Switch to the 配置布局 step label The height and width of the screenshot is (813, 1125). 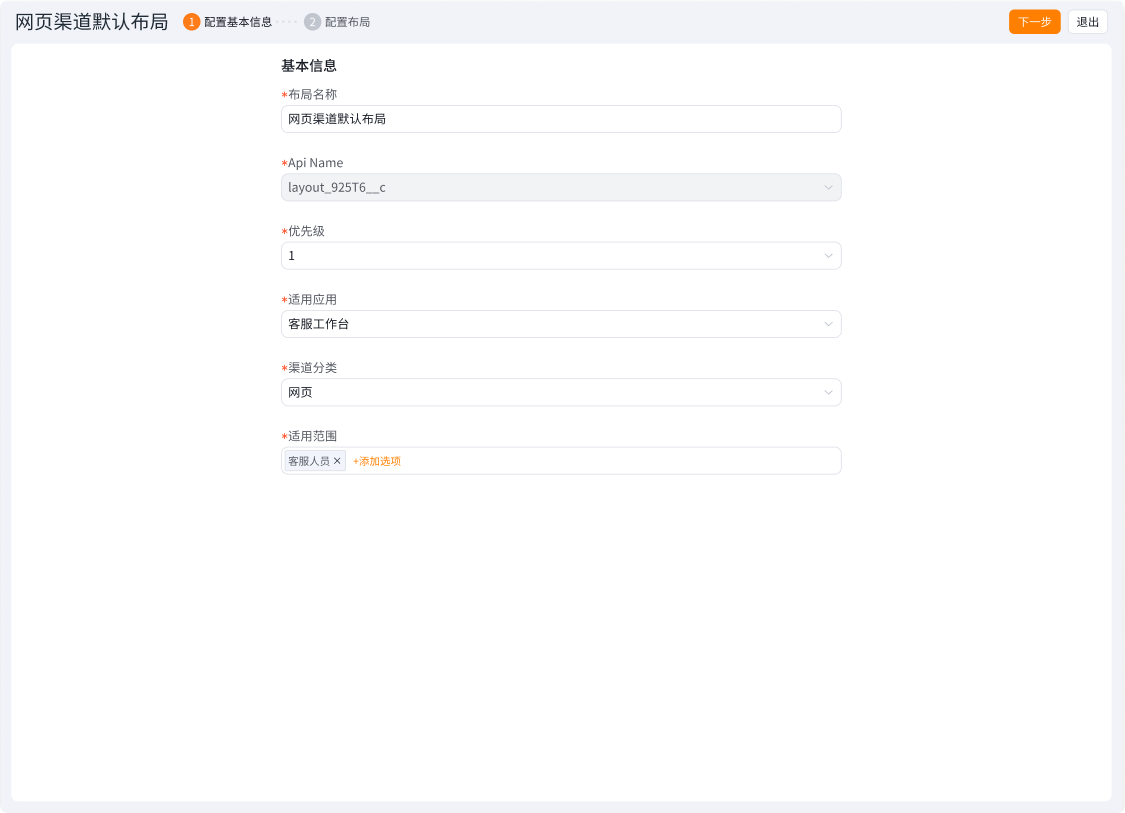[x=347, y=22]
